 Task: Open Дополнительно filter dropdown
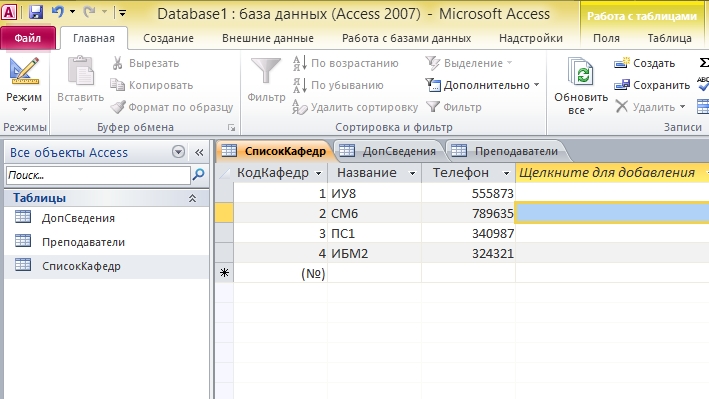pos(482,85)
